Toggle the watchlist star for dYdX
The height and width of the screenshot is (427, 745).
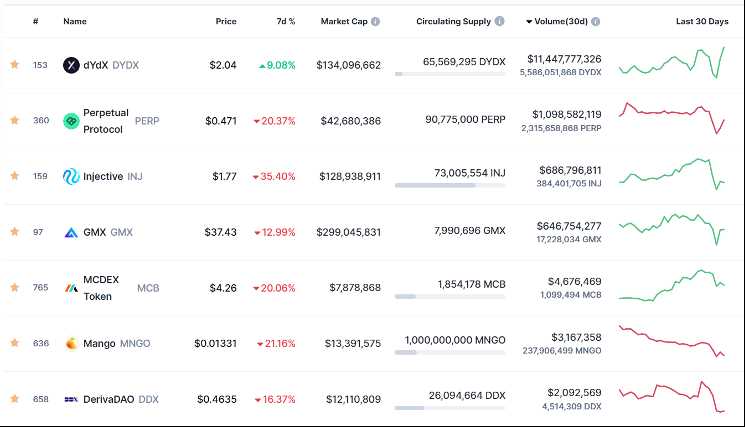[x=14, y=65]
